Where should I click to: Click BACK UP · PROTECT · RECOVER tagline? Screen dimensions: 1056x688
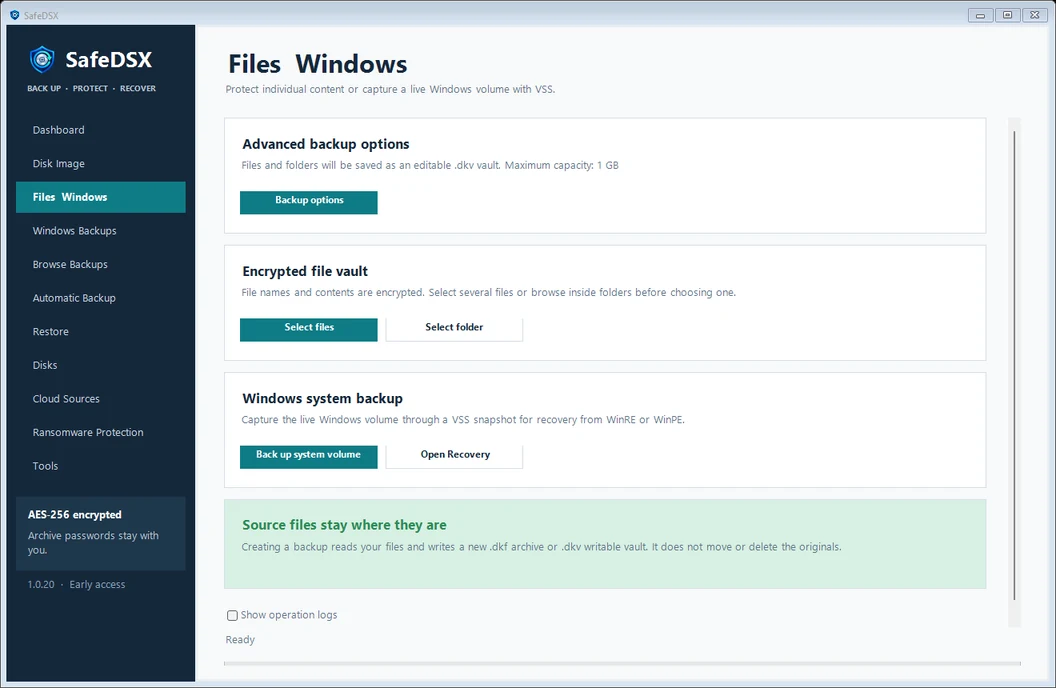coord(92,88)
